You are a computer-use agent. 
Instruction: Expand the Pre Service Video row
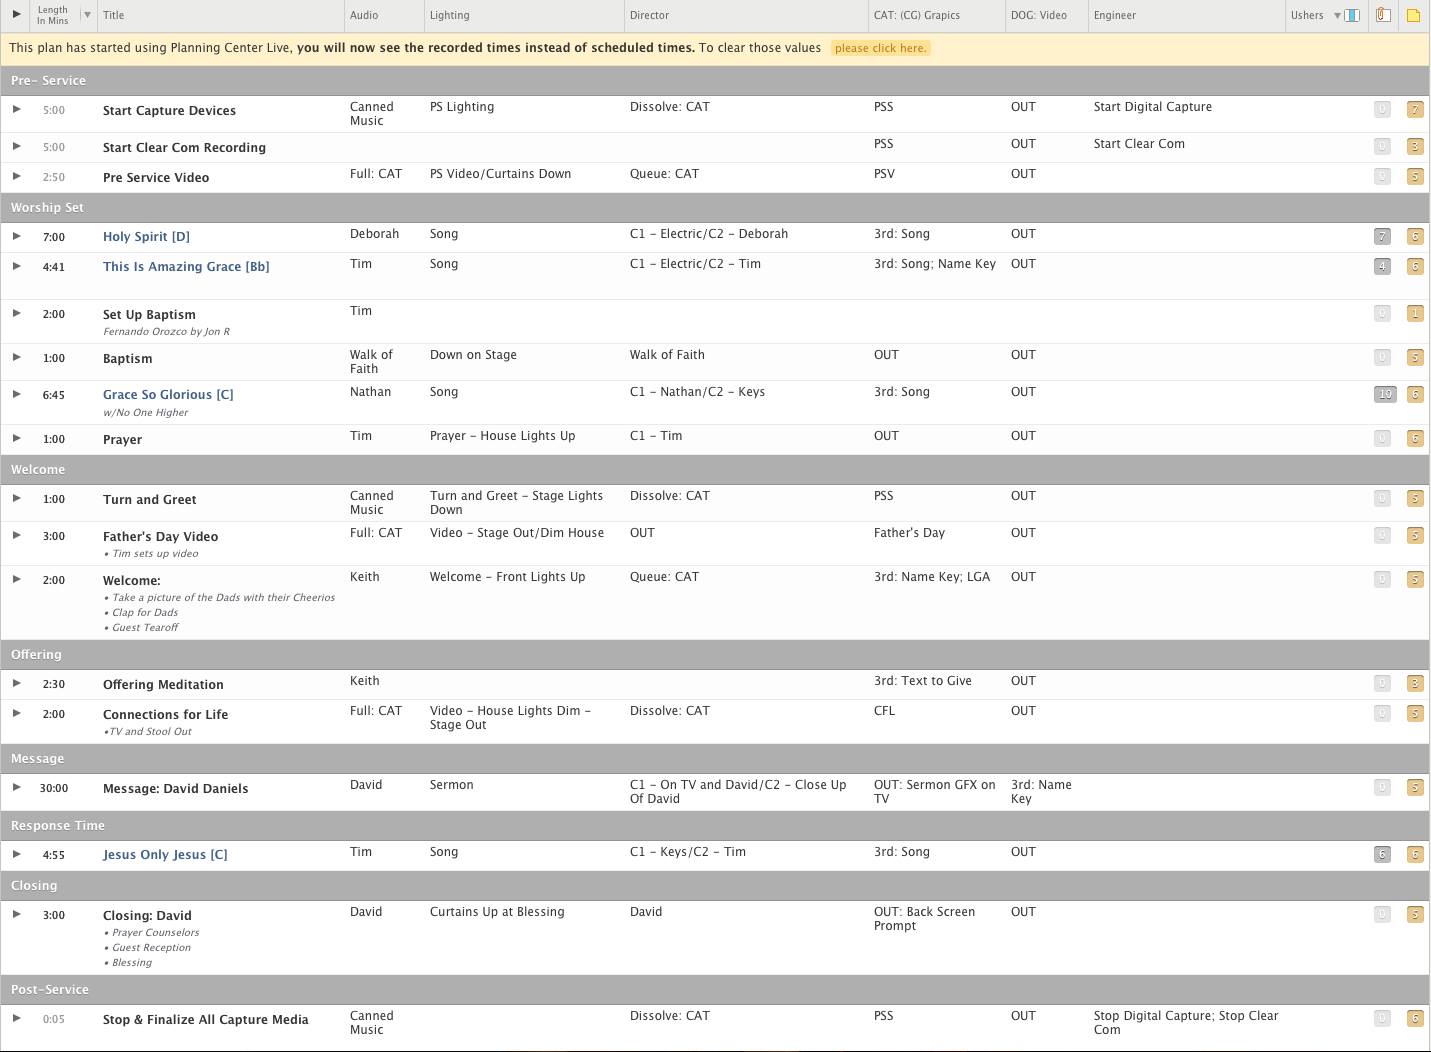point(16,176)
